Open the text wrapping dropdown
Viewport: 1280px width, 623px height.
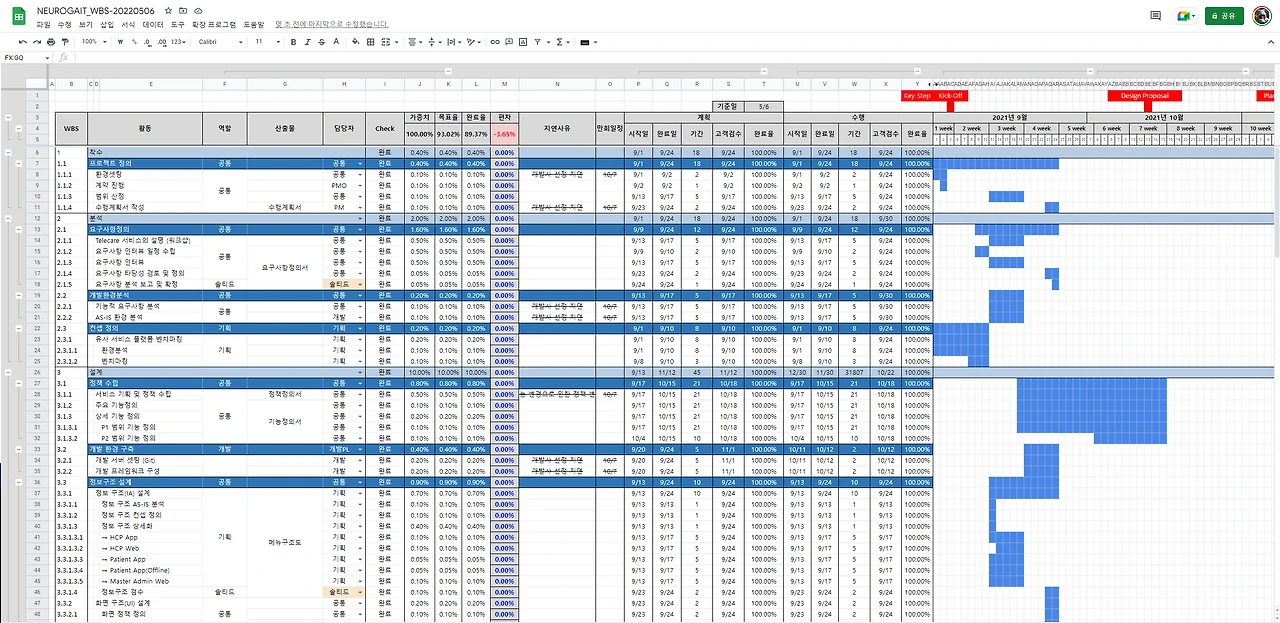454,42
